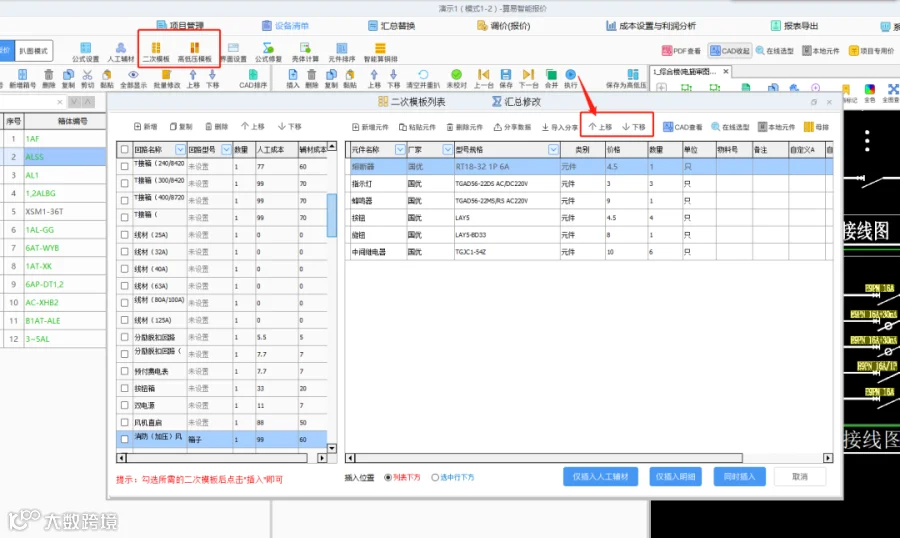The height and width of the screenshot is (538, 900).
Task: Select the 中间继电器 component row
Action: click(589, 252)
